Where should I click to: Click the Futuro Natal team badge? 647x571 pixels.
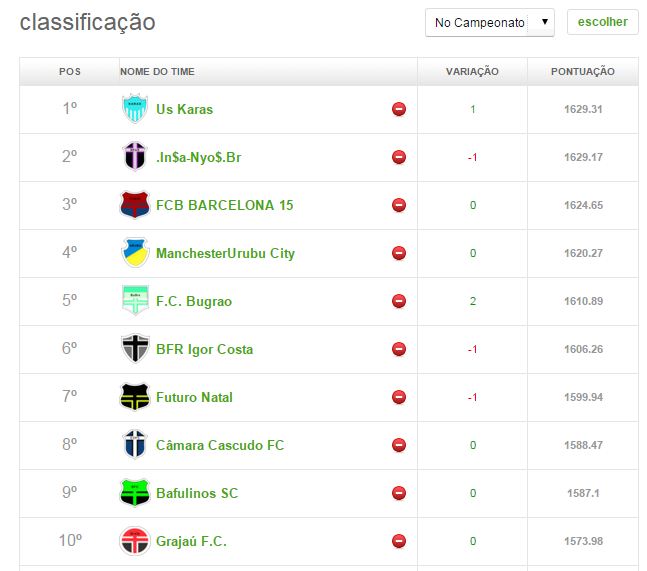pos(134,397)
